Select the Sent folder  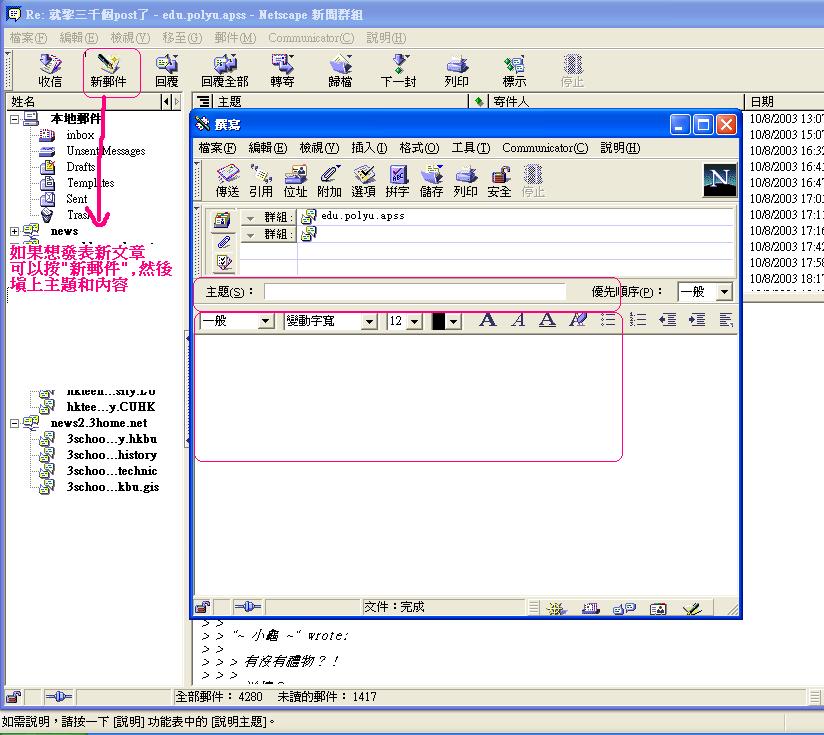pyautogui.click(x=77, y=199)
